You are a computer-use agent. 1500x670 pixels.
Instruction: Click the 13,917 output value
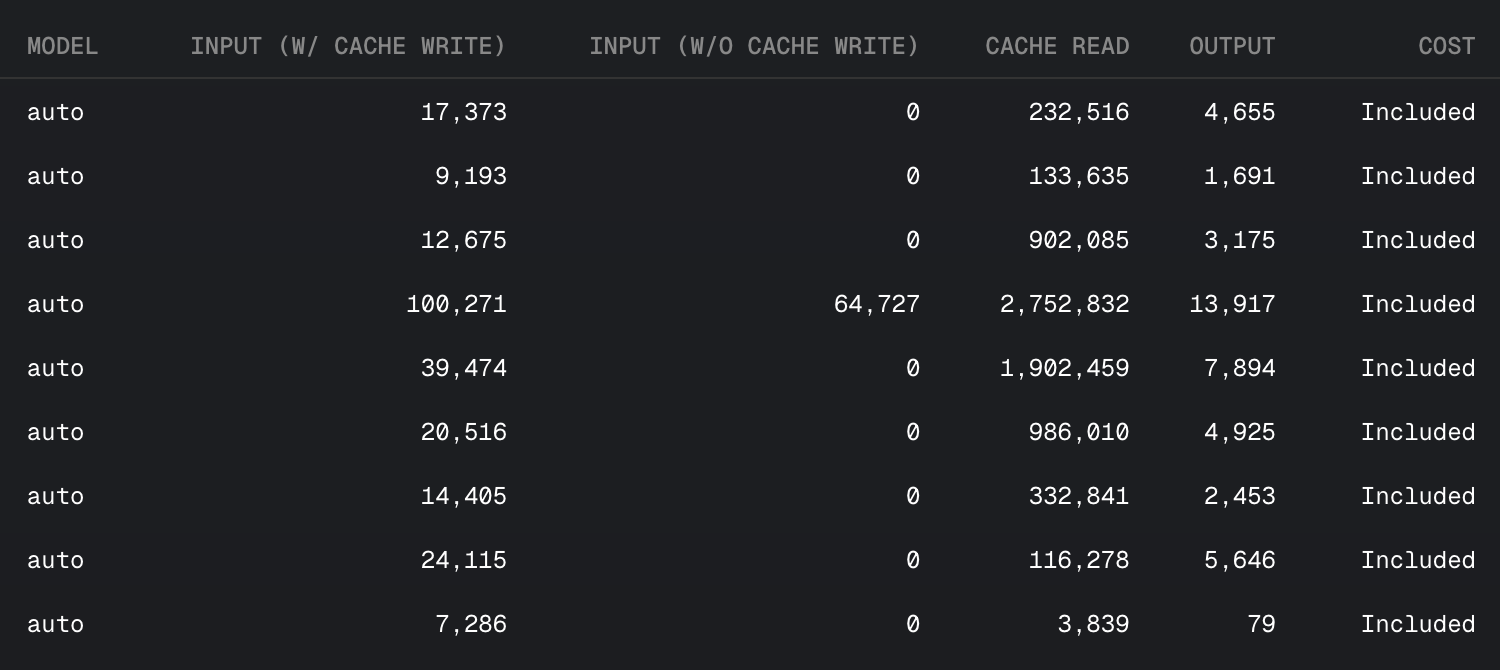point(1232,304)
